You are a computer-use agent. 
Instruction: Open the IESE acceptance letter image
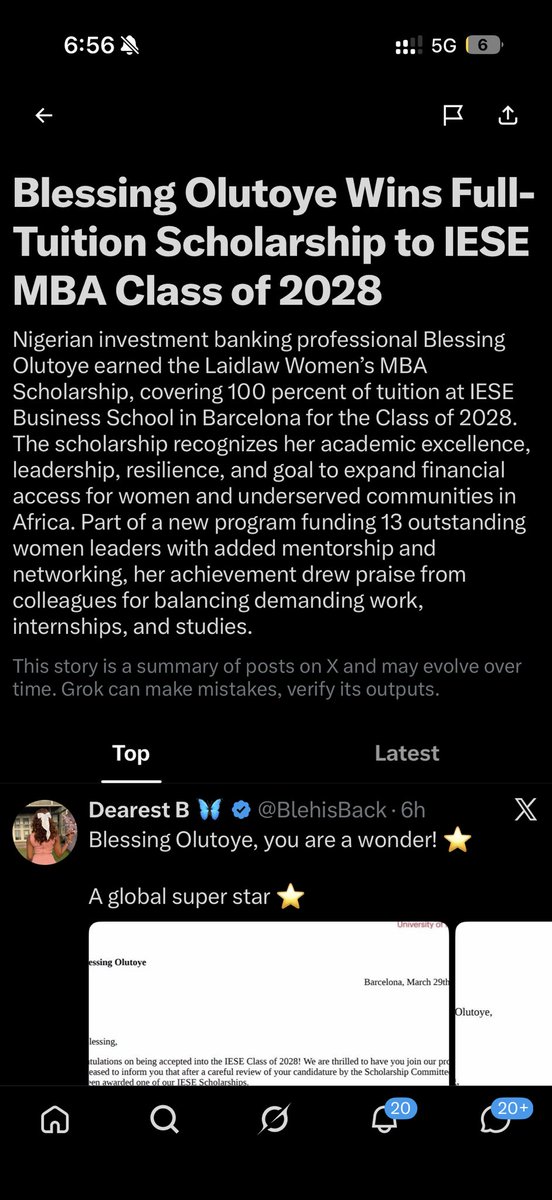(269, 1003)
